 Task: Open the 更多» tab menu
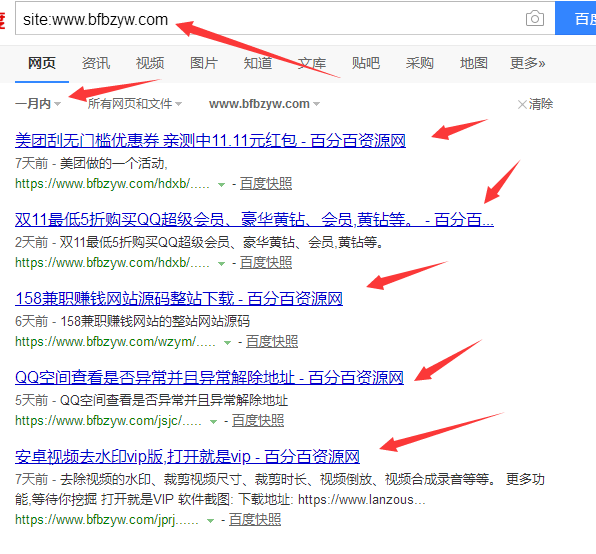tap(528, 63)
